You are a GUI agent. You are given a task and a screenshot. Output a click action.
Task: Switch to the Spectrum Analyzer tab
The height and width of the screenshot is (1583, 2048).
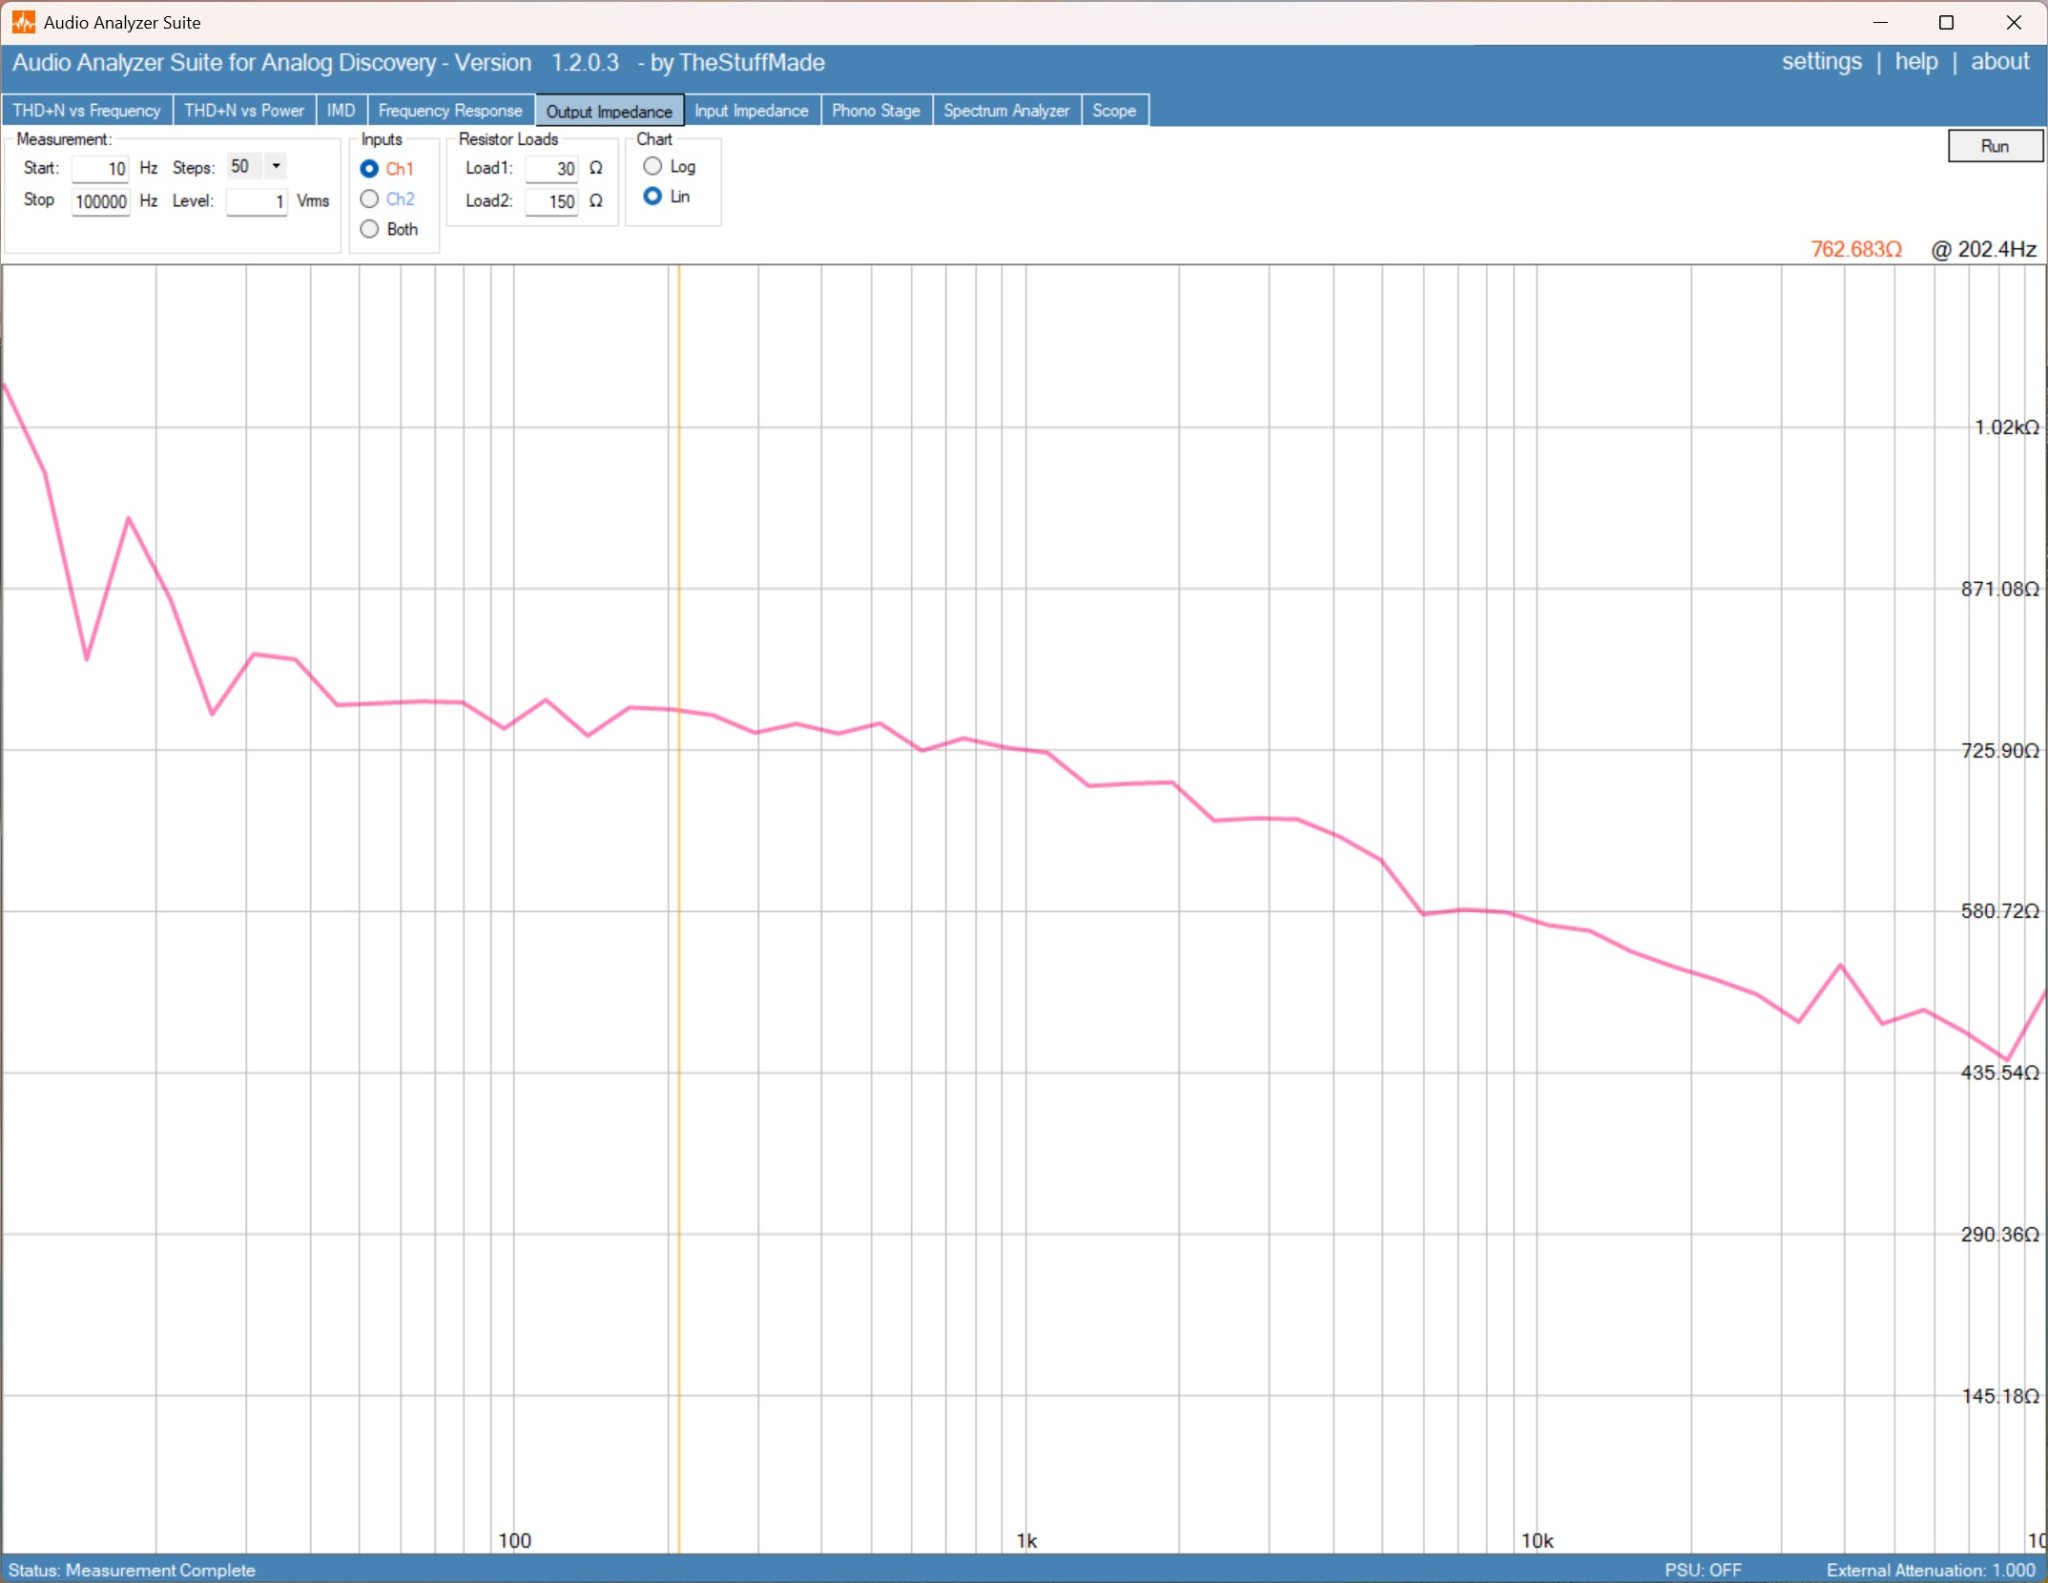[1006, 110]
